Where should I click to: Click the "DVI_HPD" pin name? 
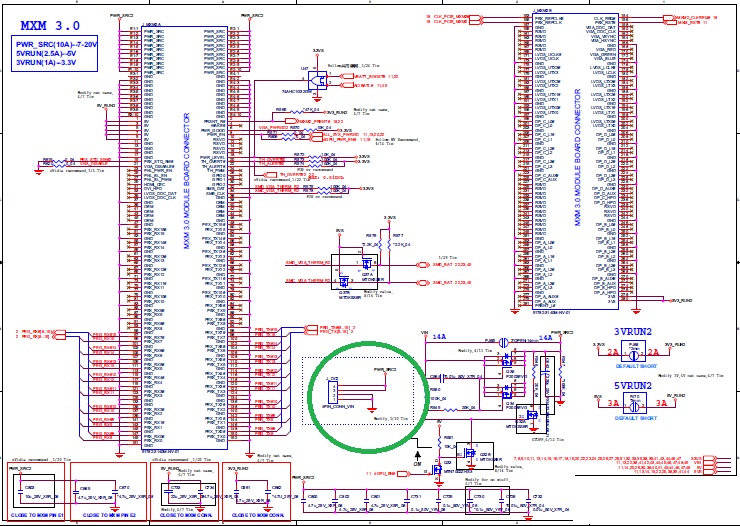(153, 188)
